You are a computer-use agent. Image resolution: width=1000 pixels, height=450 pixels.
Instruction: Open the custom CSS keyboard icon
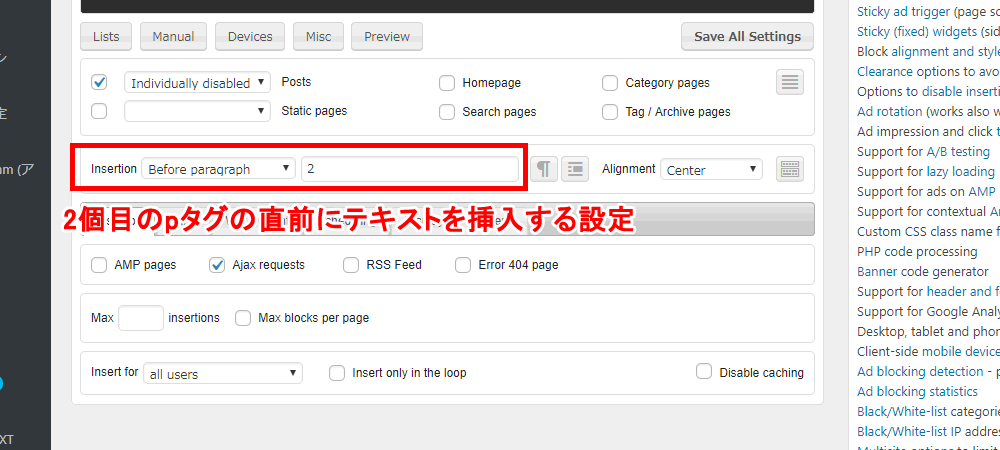tap(790, 169)
